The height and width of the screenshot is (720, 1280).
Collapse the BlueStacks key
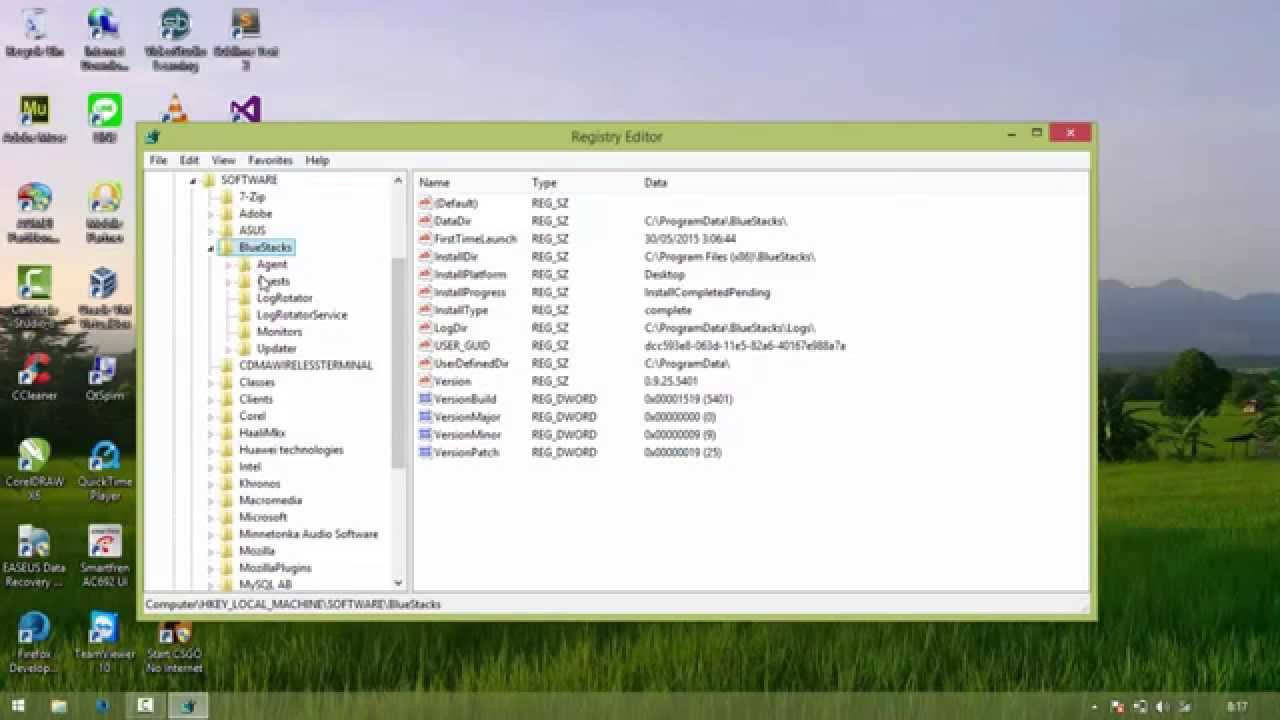(x=210, y=248)
